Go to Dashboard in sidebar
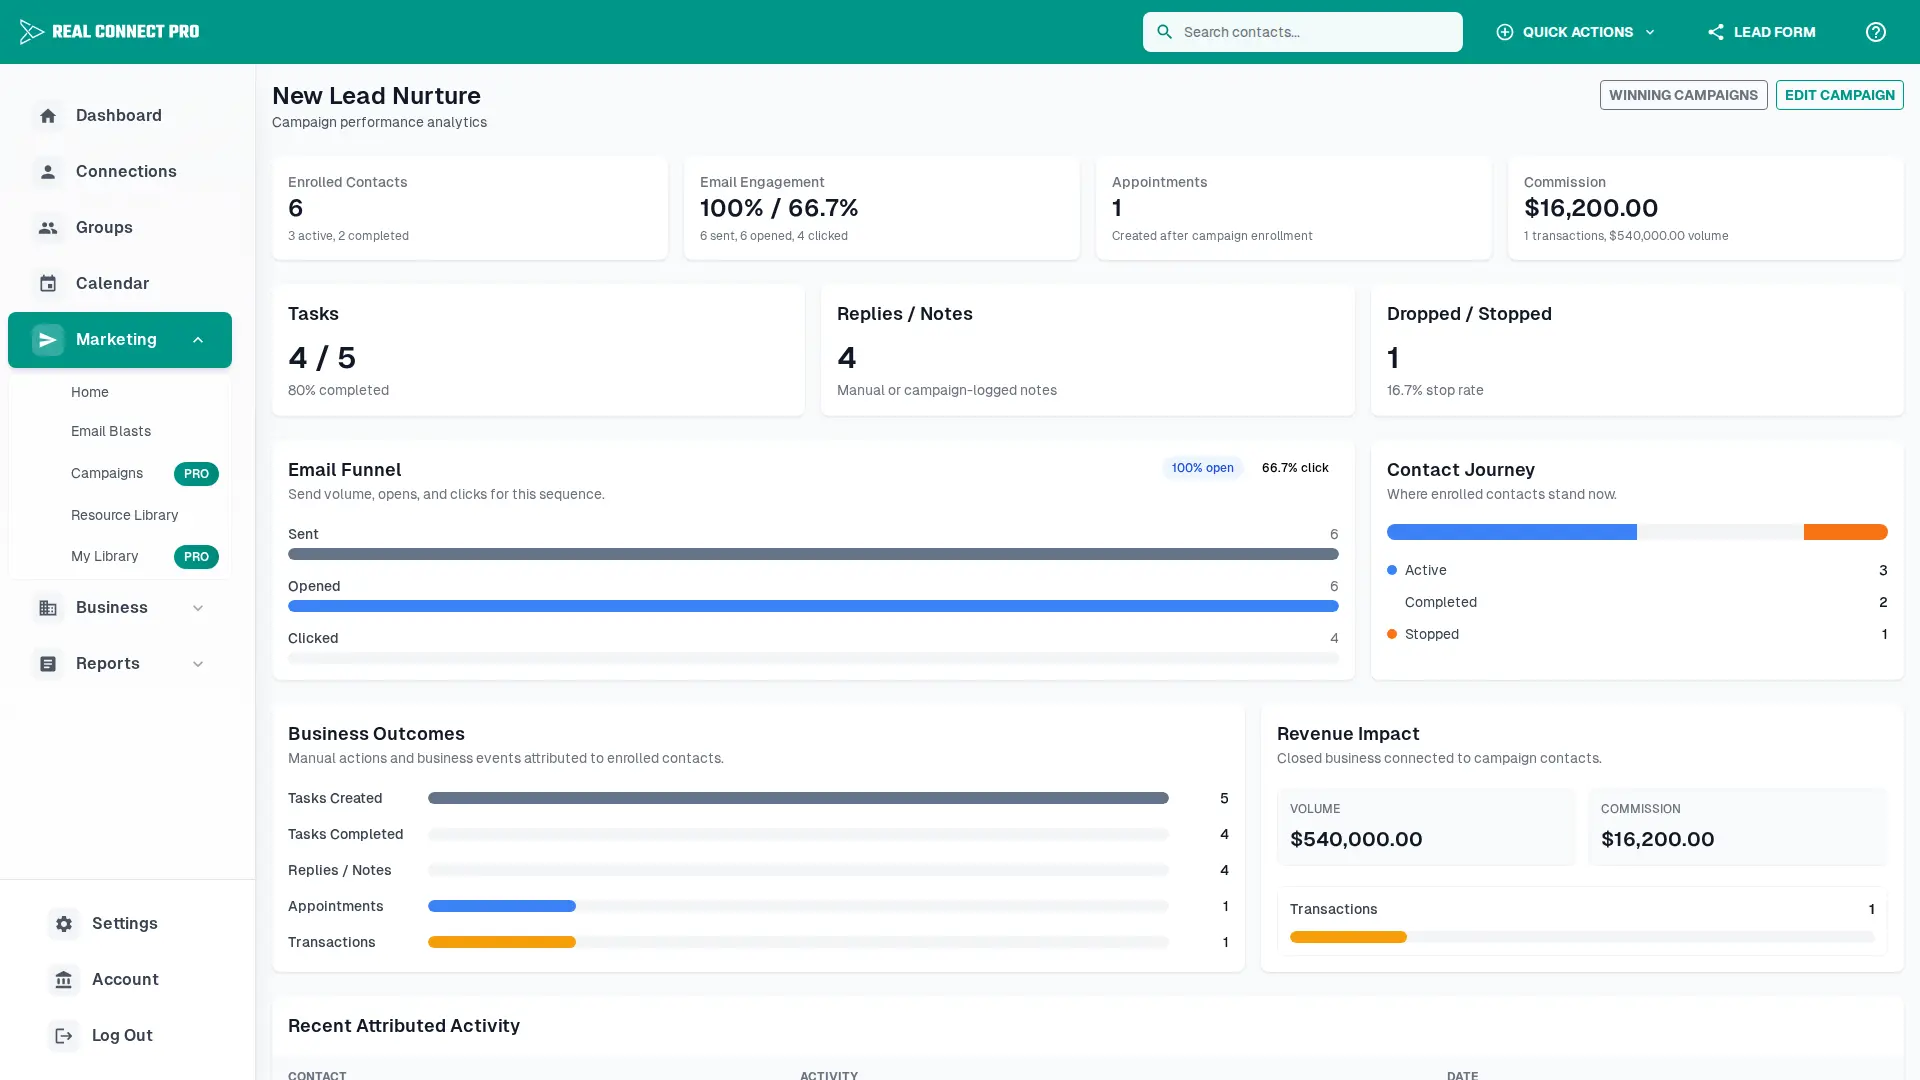Viewport: 1920px width, 1080px height. pos(119,116)
